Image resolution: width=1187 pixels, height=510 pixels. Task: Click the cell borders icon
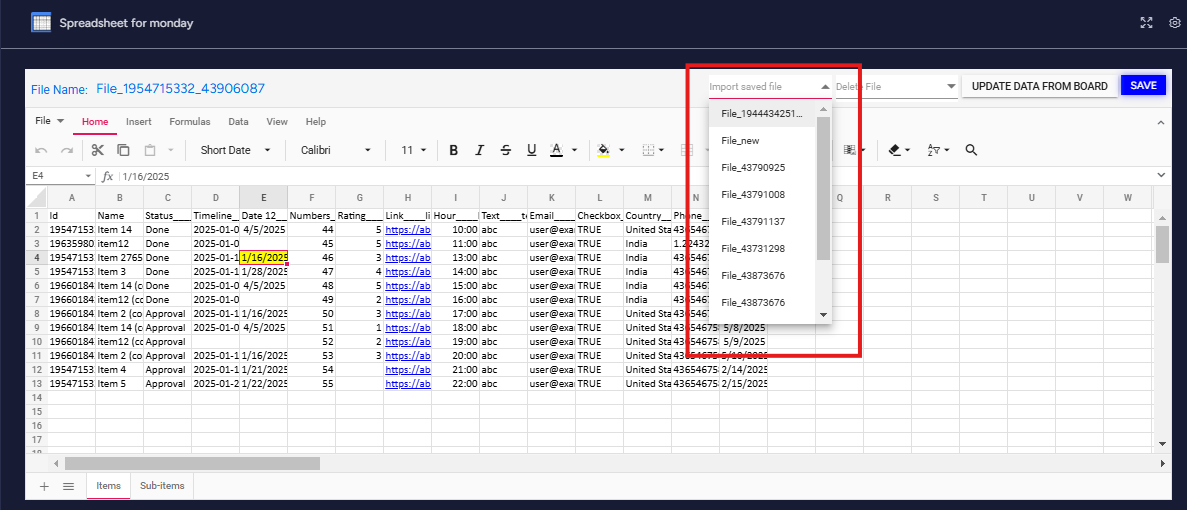(x=649, y=150)
